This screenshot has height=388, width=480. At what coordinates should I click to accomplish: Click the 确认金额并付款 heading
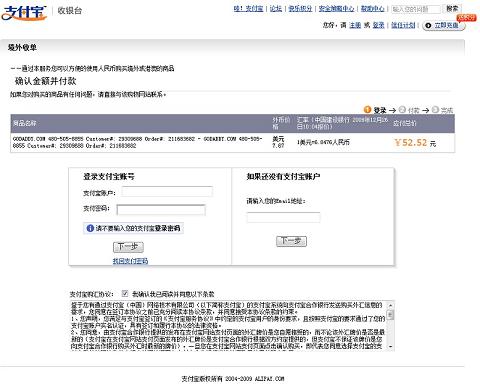(46, 81)
